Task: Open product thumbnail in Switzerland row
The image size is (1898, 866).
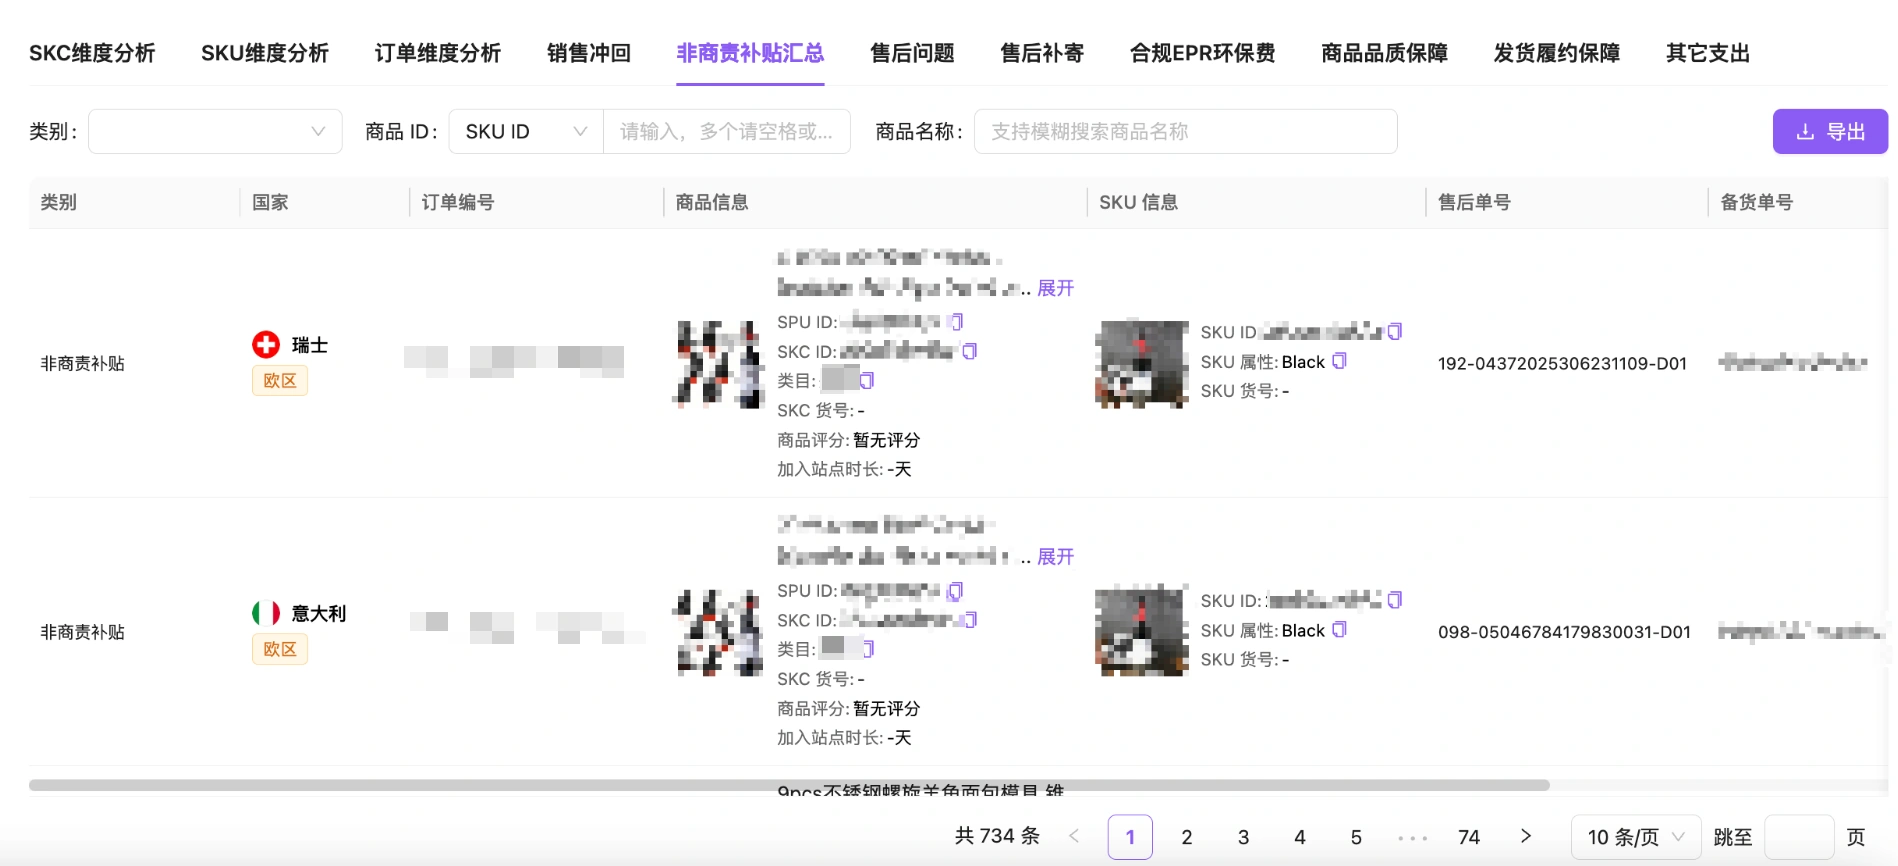Action: pyautogui.click(x=718, y=364)
